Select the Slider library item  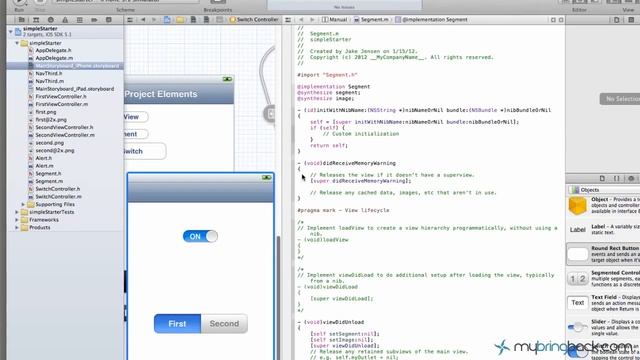(604, 327)
